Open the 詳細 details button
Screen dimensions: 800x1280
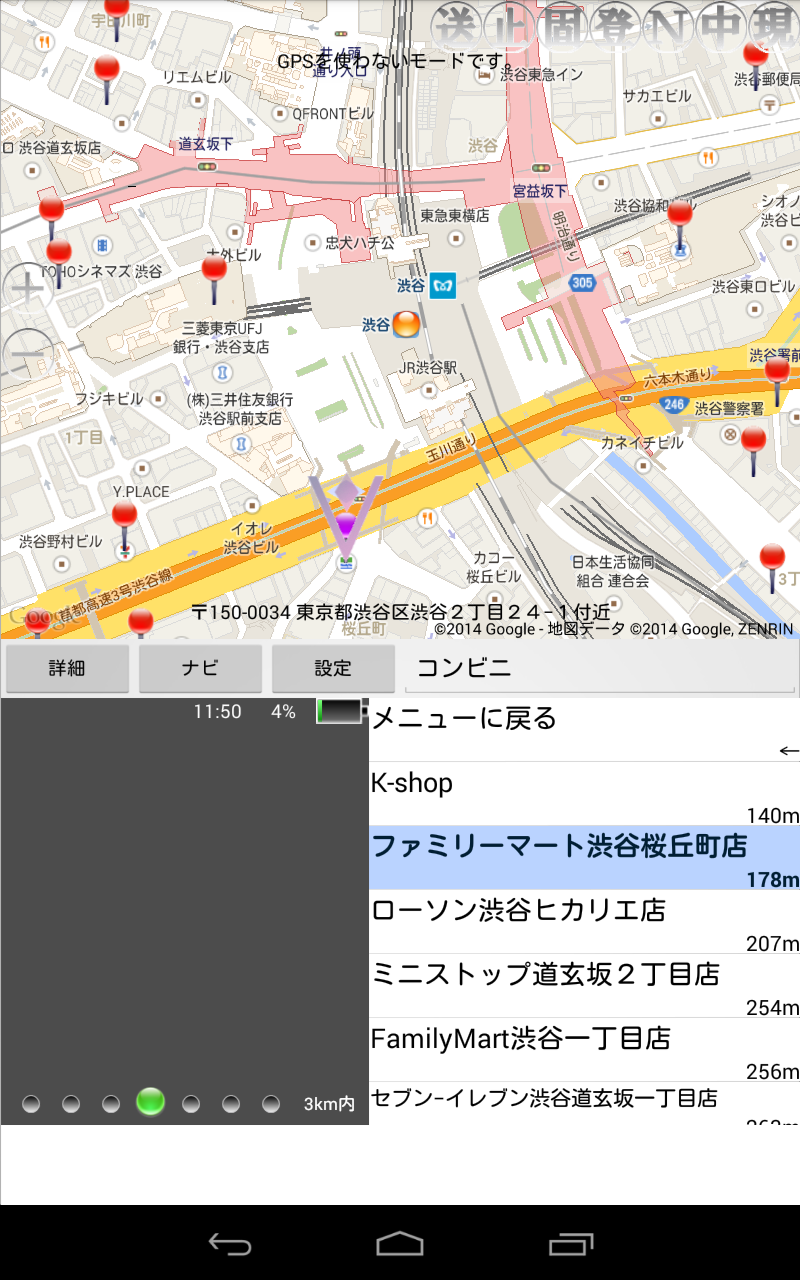(67, 669)
